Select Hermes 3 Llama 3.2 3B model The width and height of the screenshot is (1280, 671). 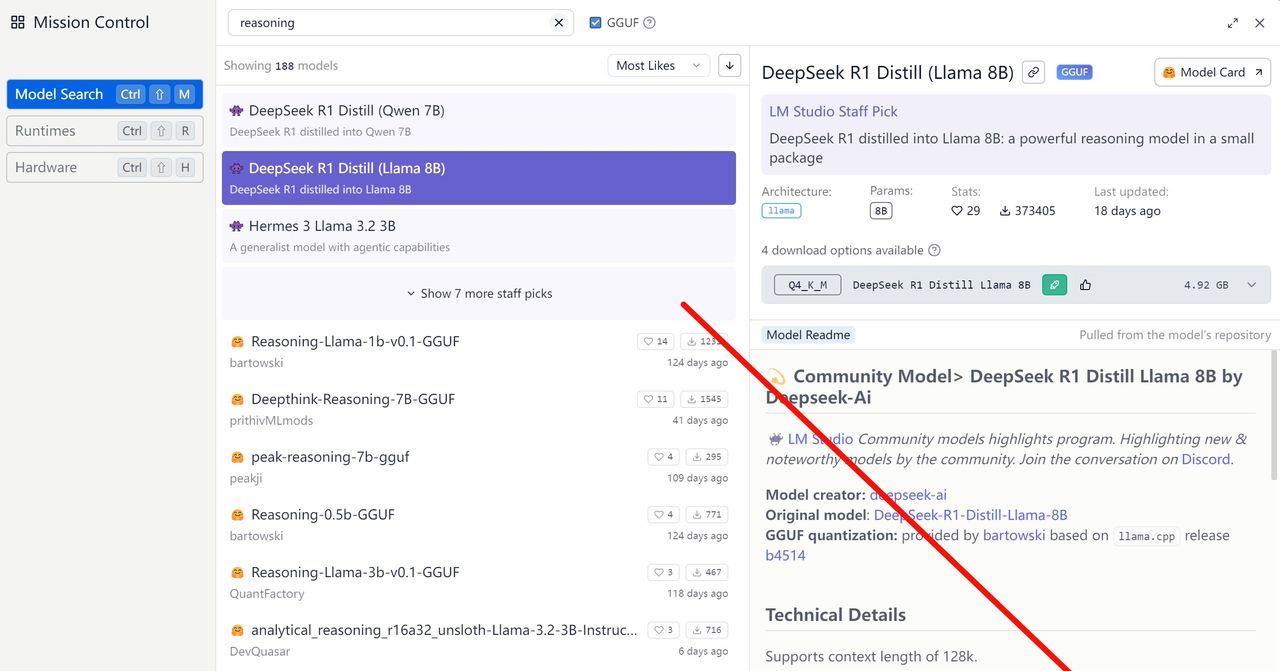point(479,236)
